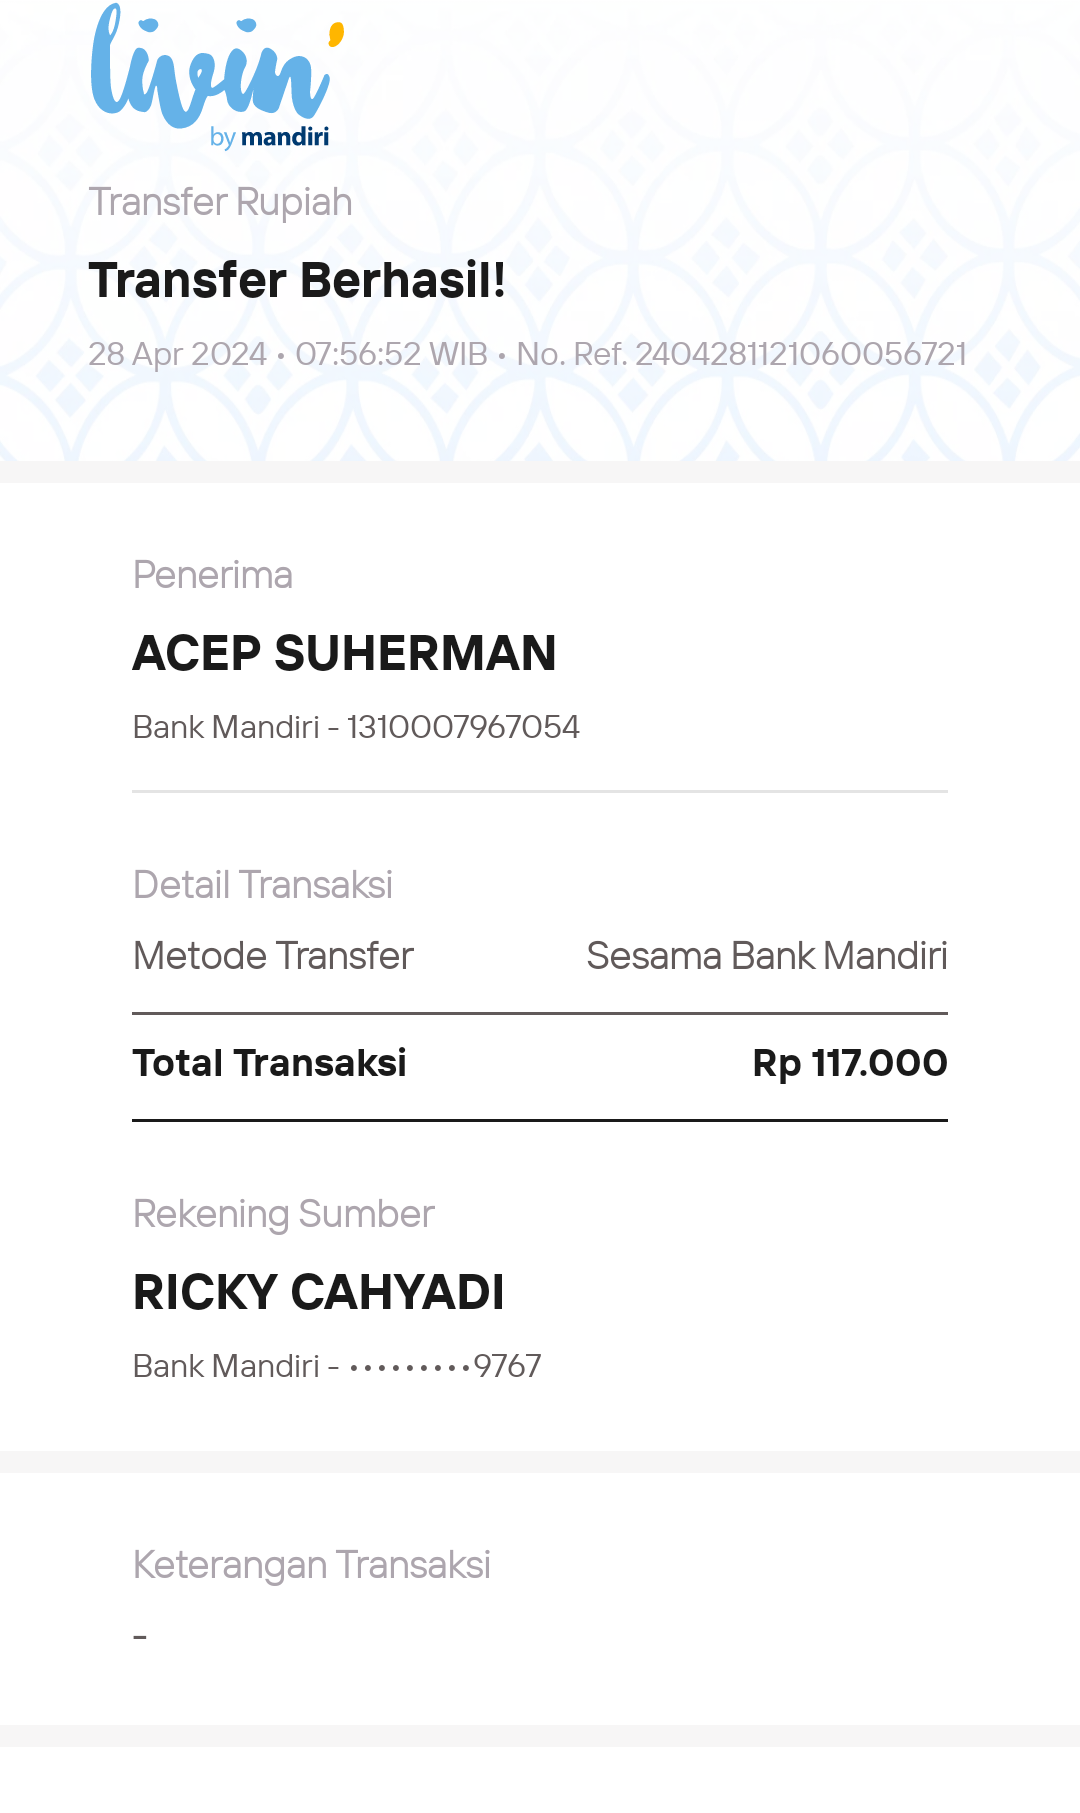Click recipient account number 1310007967054
The height and width of the screenshot is (1813, 1080).
point(463,727)
